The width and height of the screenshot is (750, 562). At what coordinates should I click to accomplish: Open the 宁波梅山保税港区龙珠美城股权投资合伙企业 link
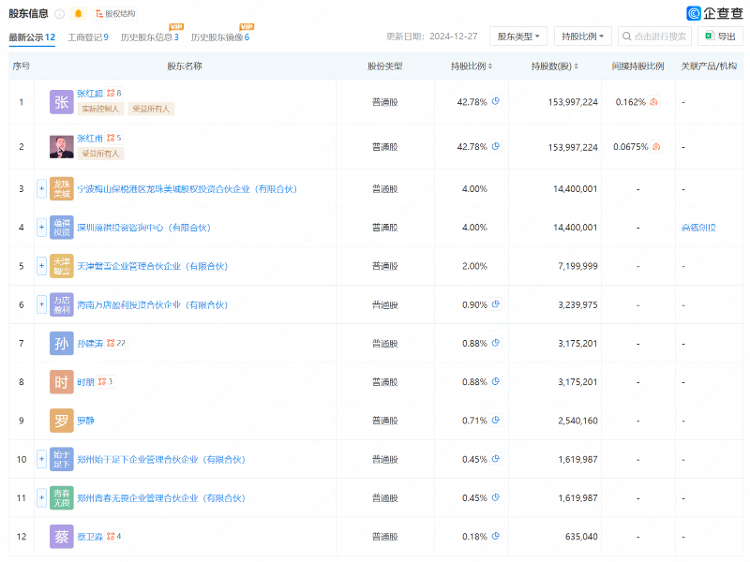(187, 189)
